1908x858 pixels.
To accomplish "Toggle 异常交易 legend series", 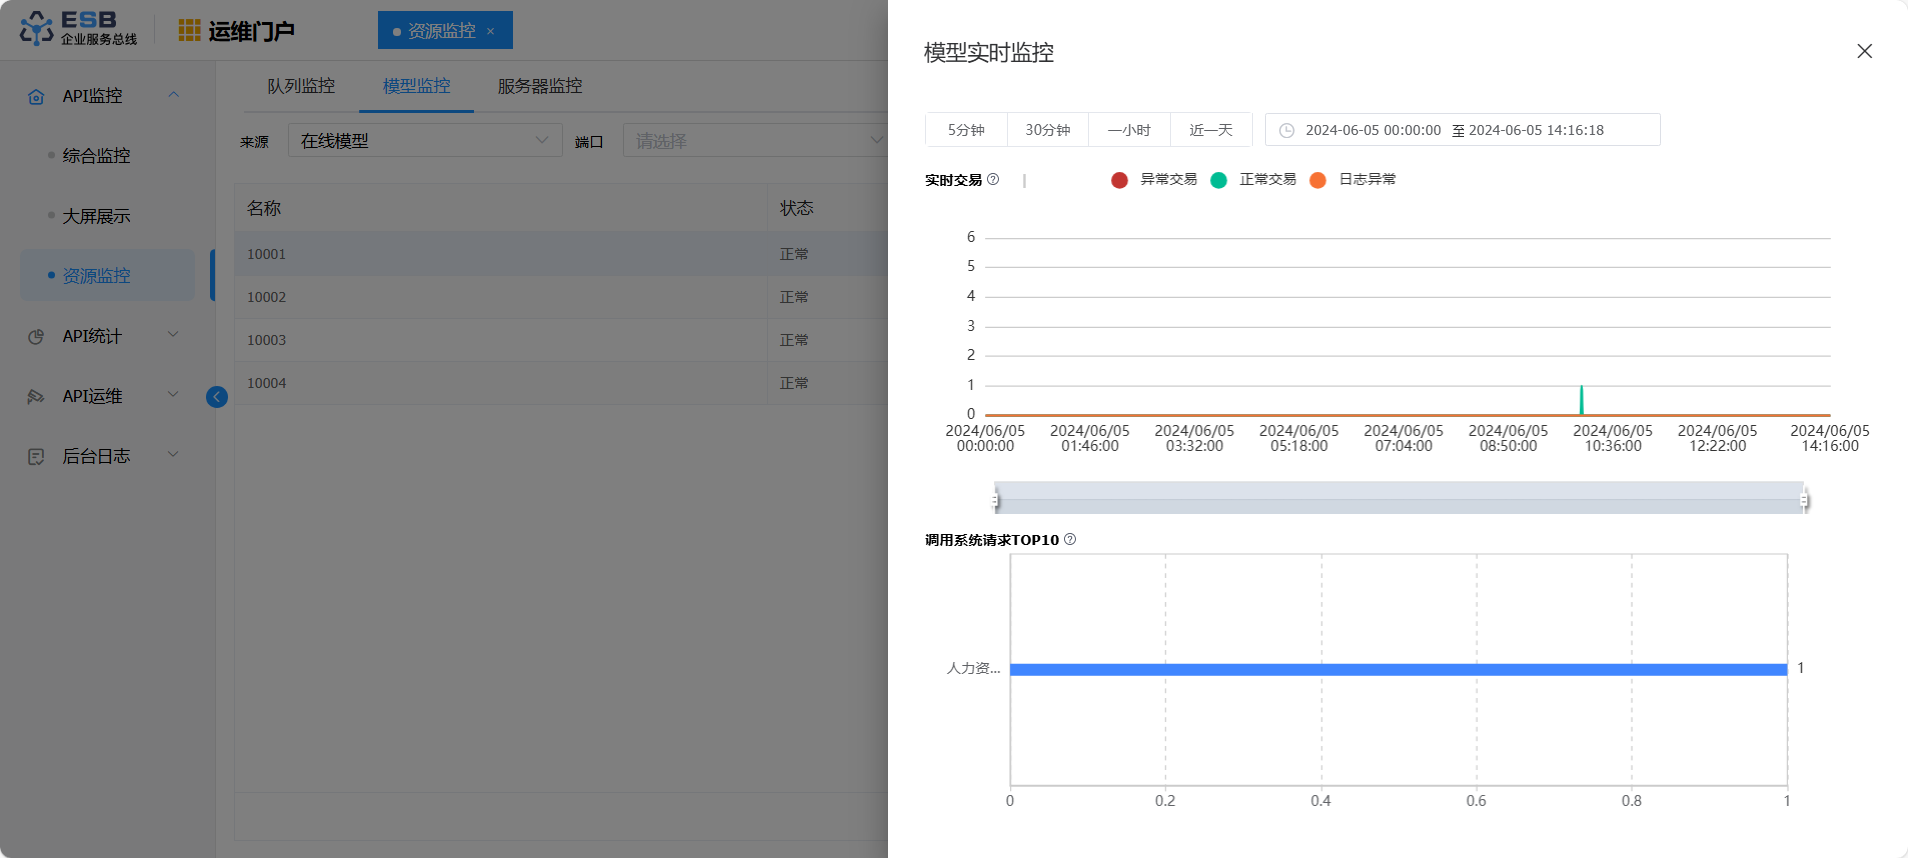I will [1154, 180].
